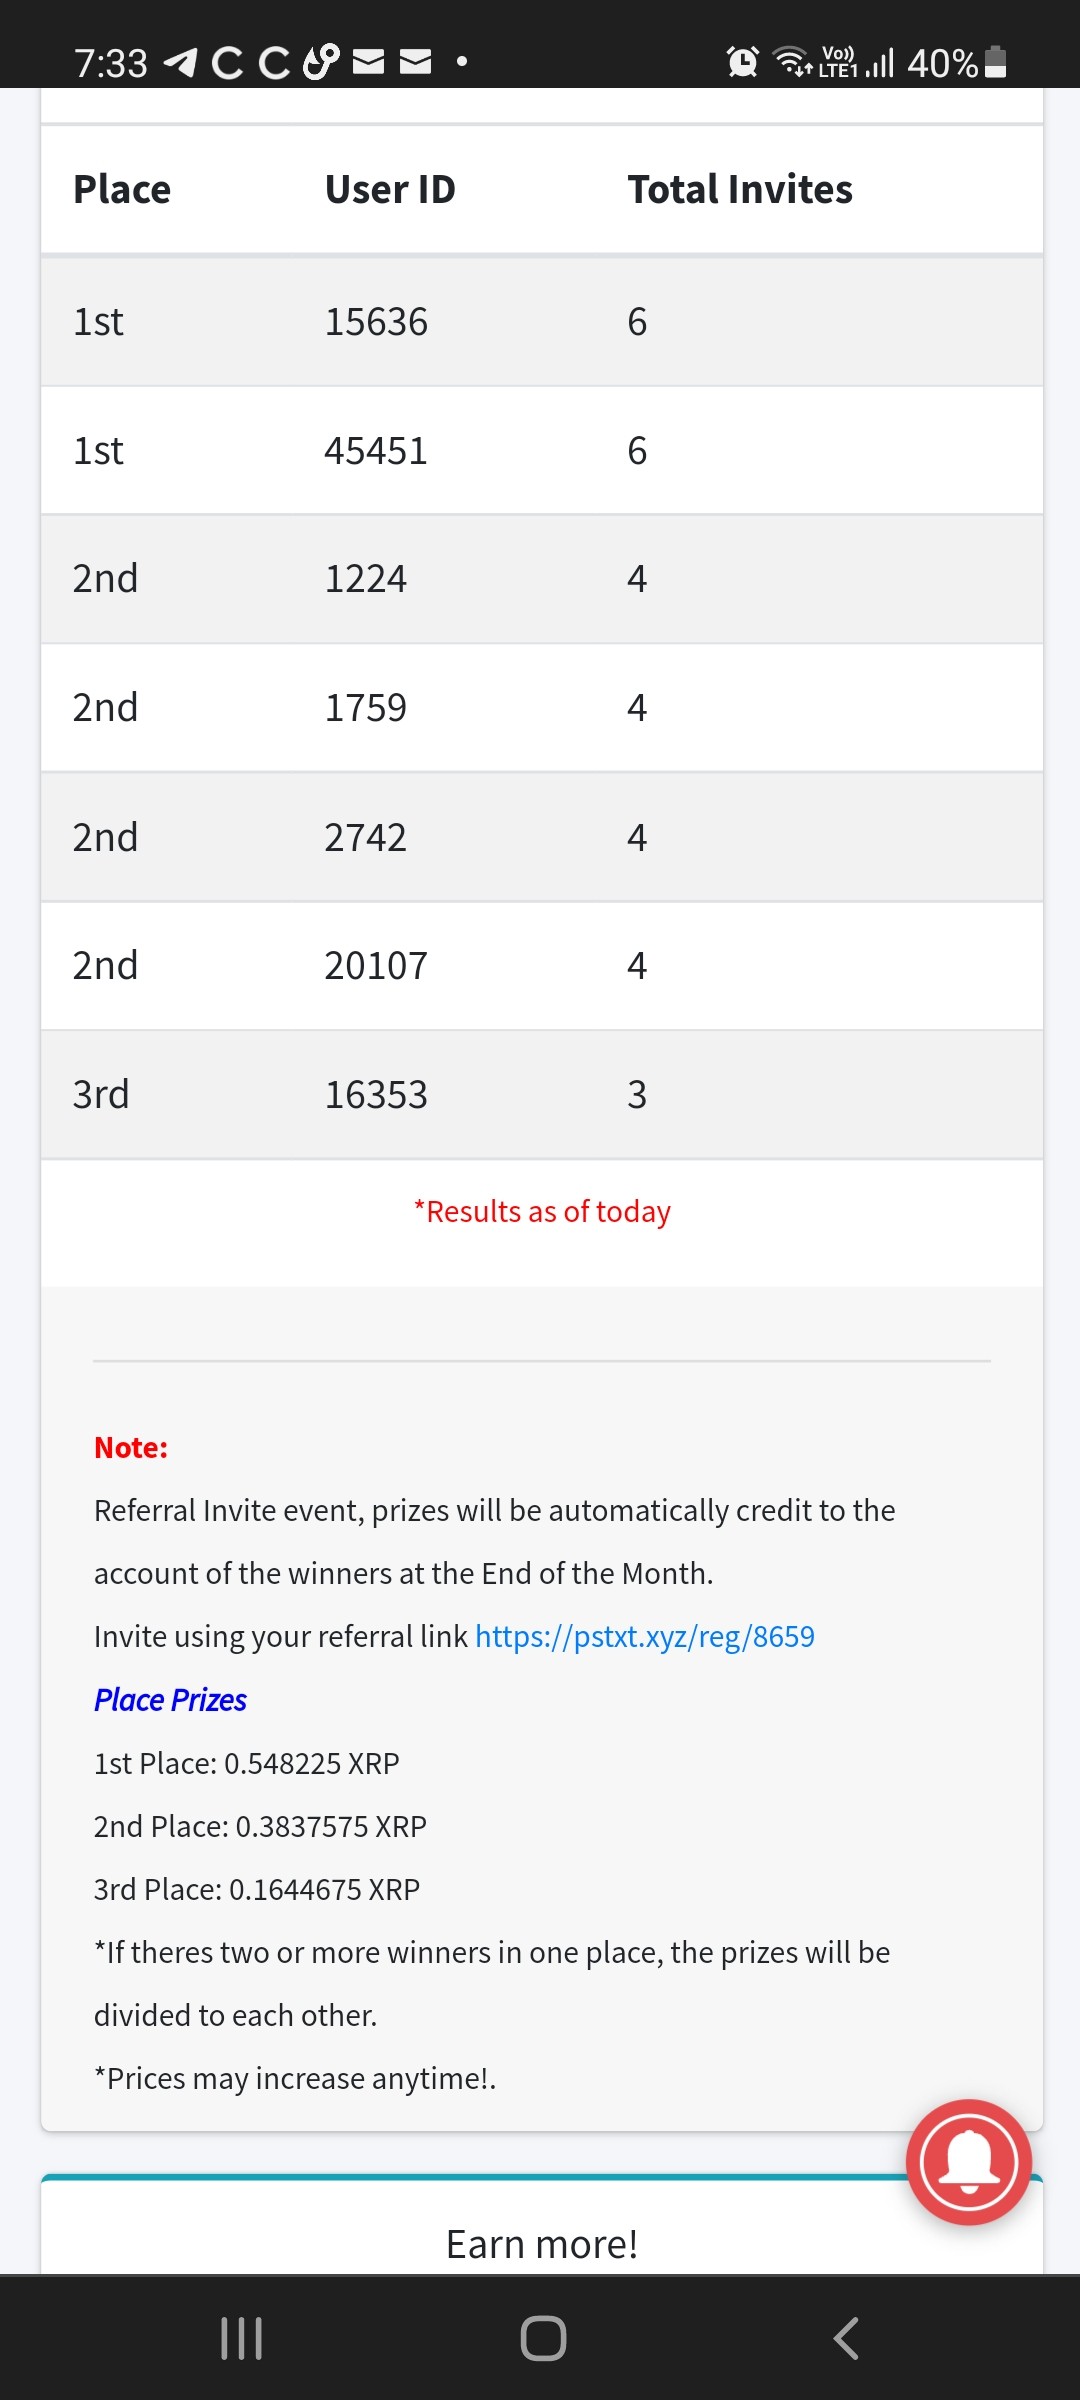Tap the red notification bell button

(x=968, y=2161)
